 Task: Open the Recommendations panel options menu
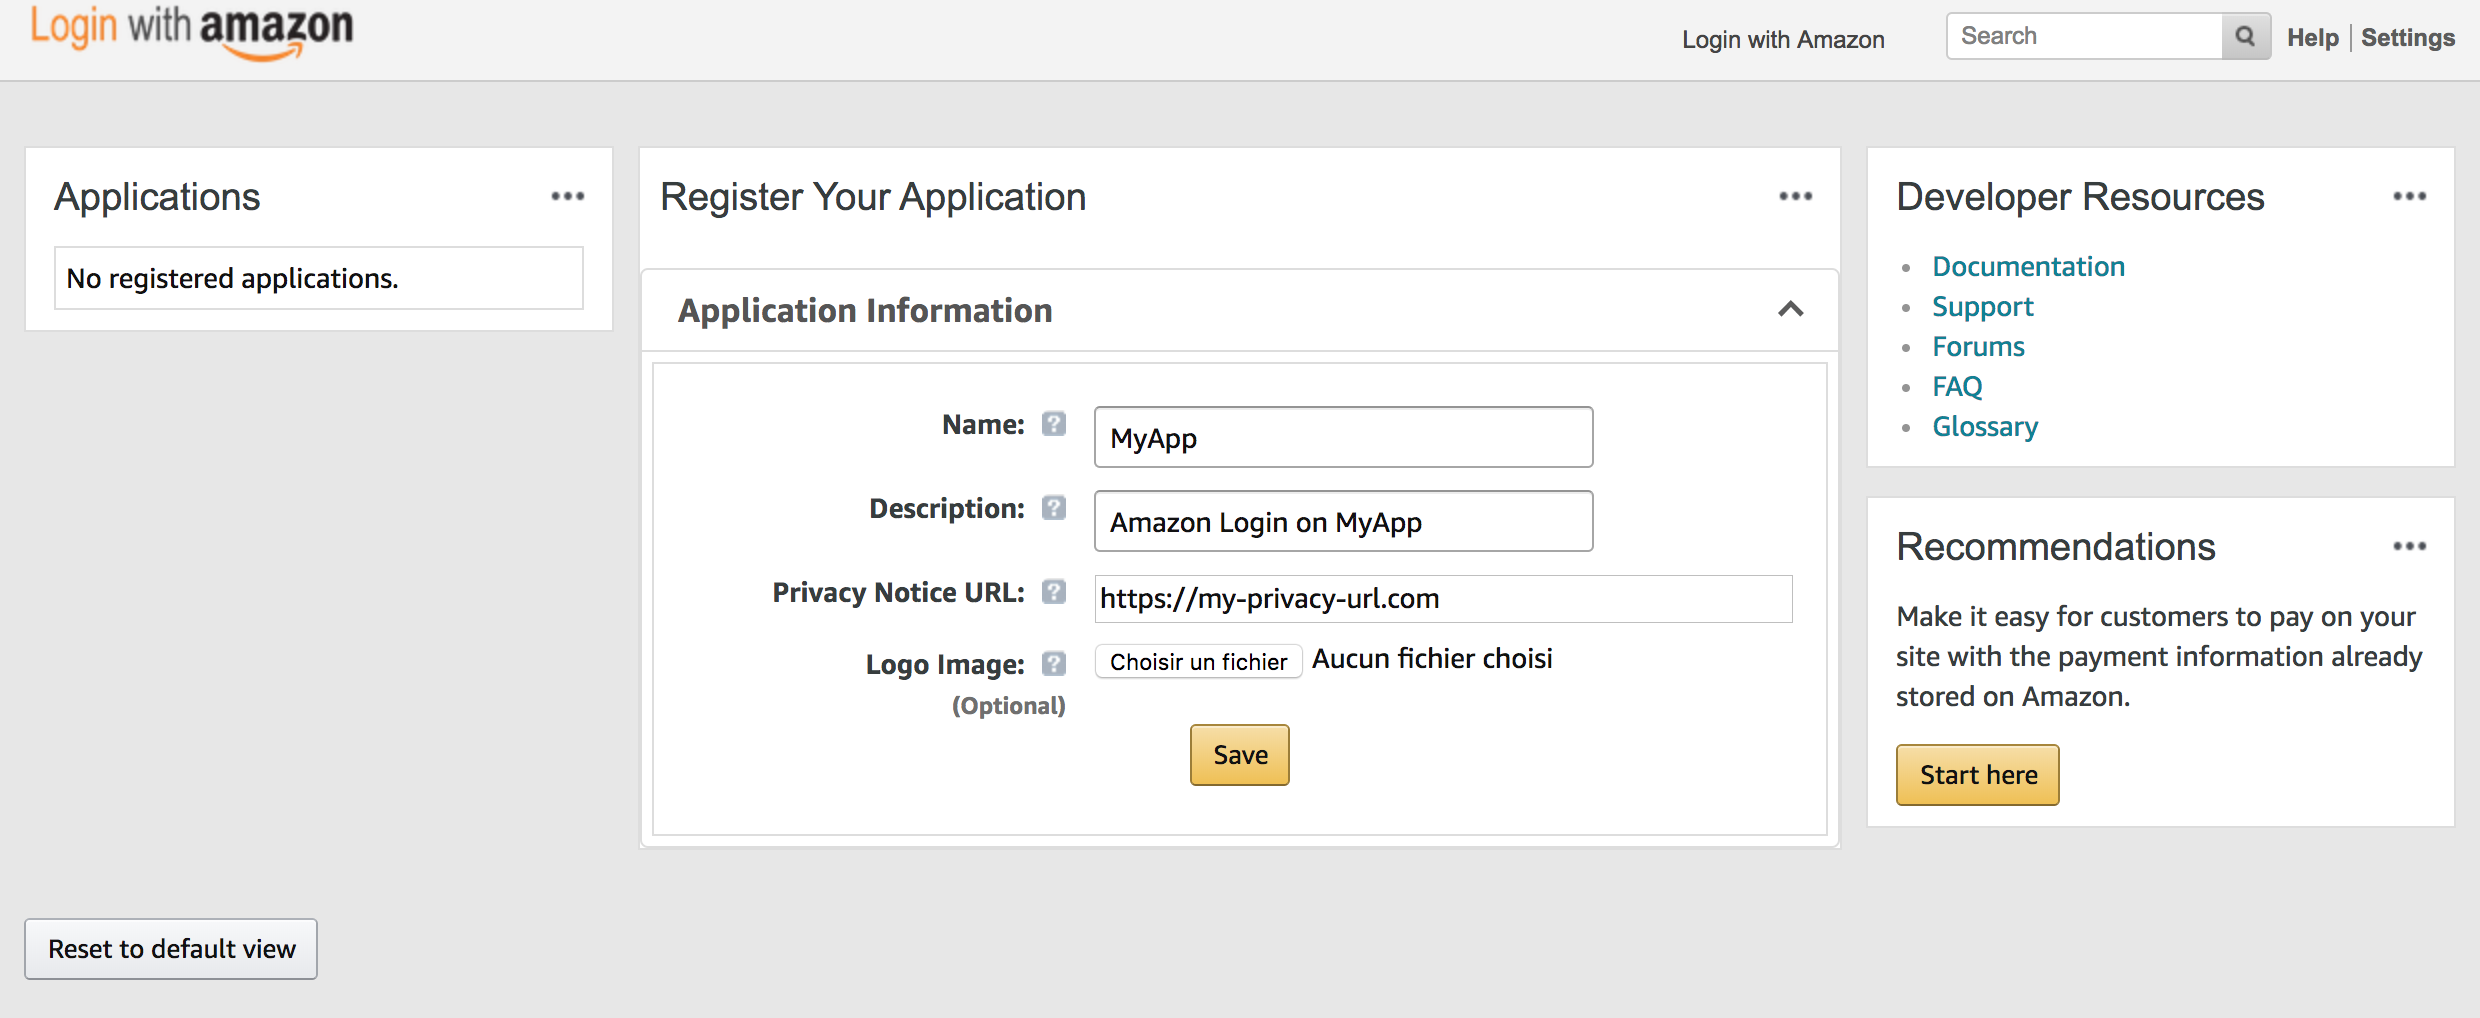[2410, 546]
